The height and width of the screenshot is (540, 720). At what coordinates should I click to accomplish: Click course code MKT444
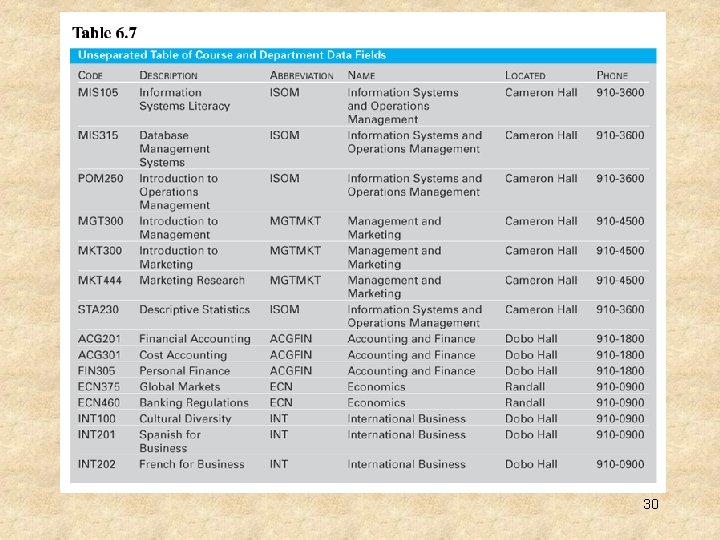click(100, 280)
